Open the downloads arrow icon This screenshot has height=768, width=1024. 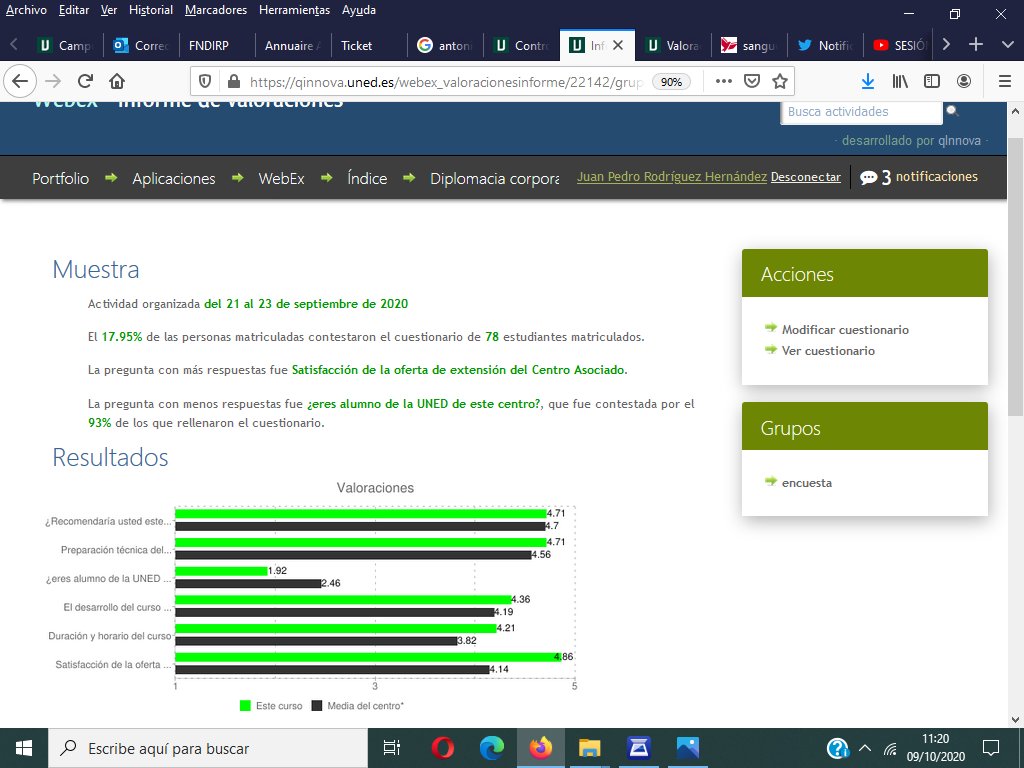(x=868, y=82)
